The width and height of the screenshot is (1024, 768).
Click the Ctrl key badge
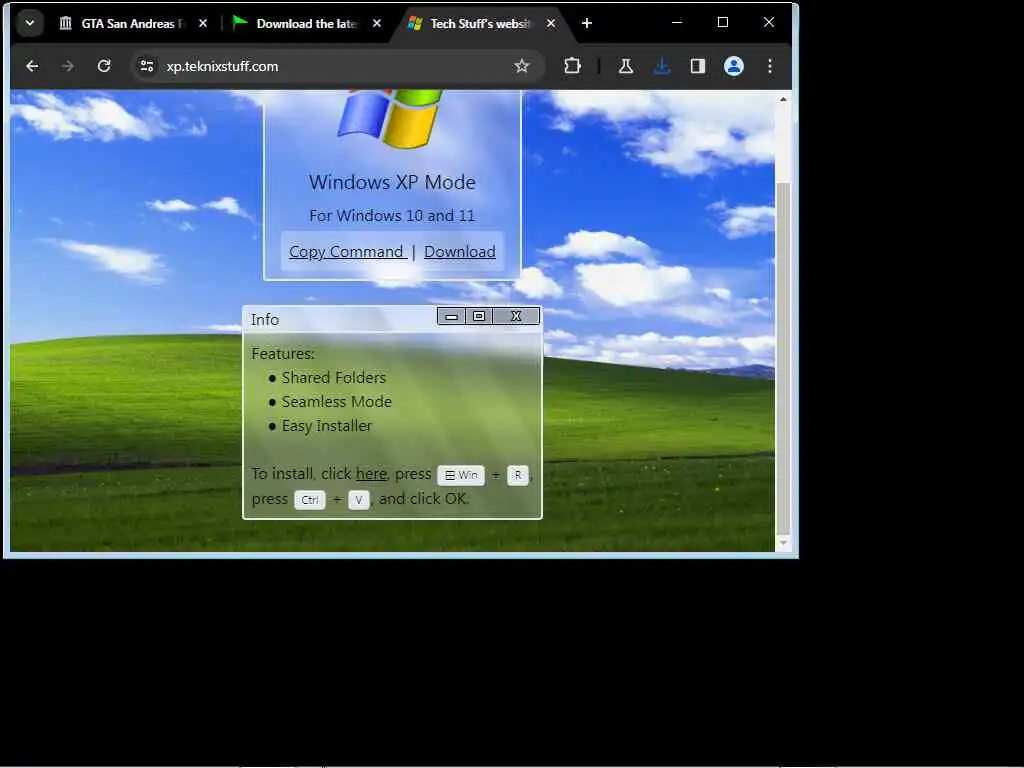click(x=310, y=500)
